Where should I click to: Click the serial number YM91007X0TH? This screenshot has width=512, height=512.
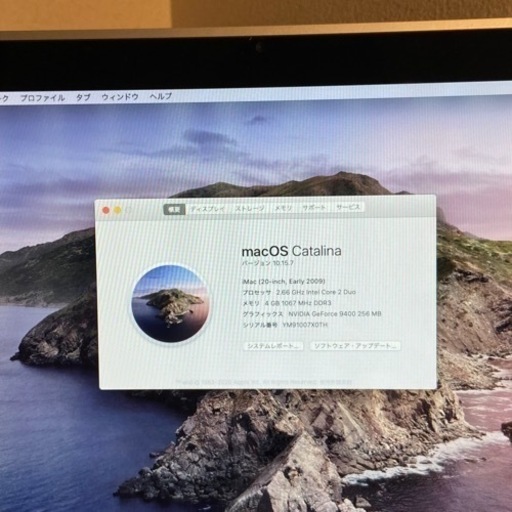coord(305,325)
